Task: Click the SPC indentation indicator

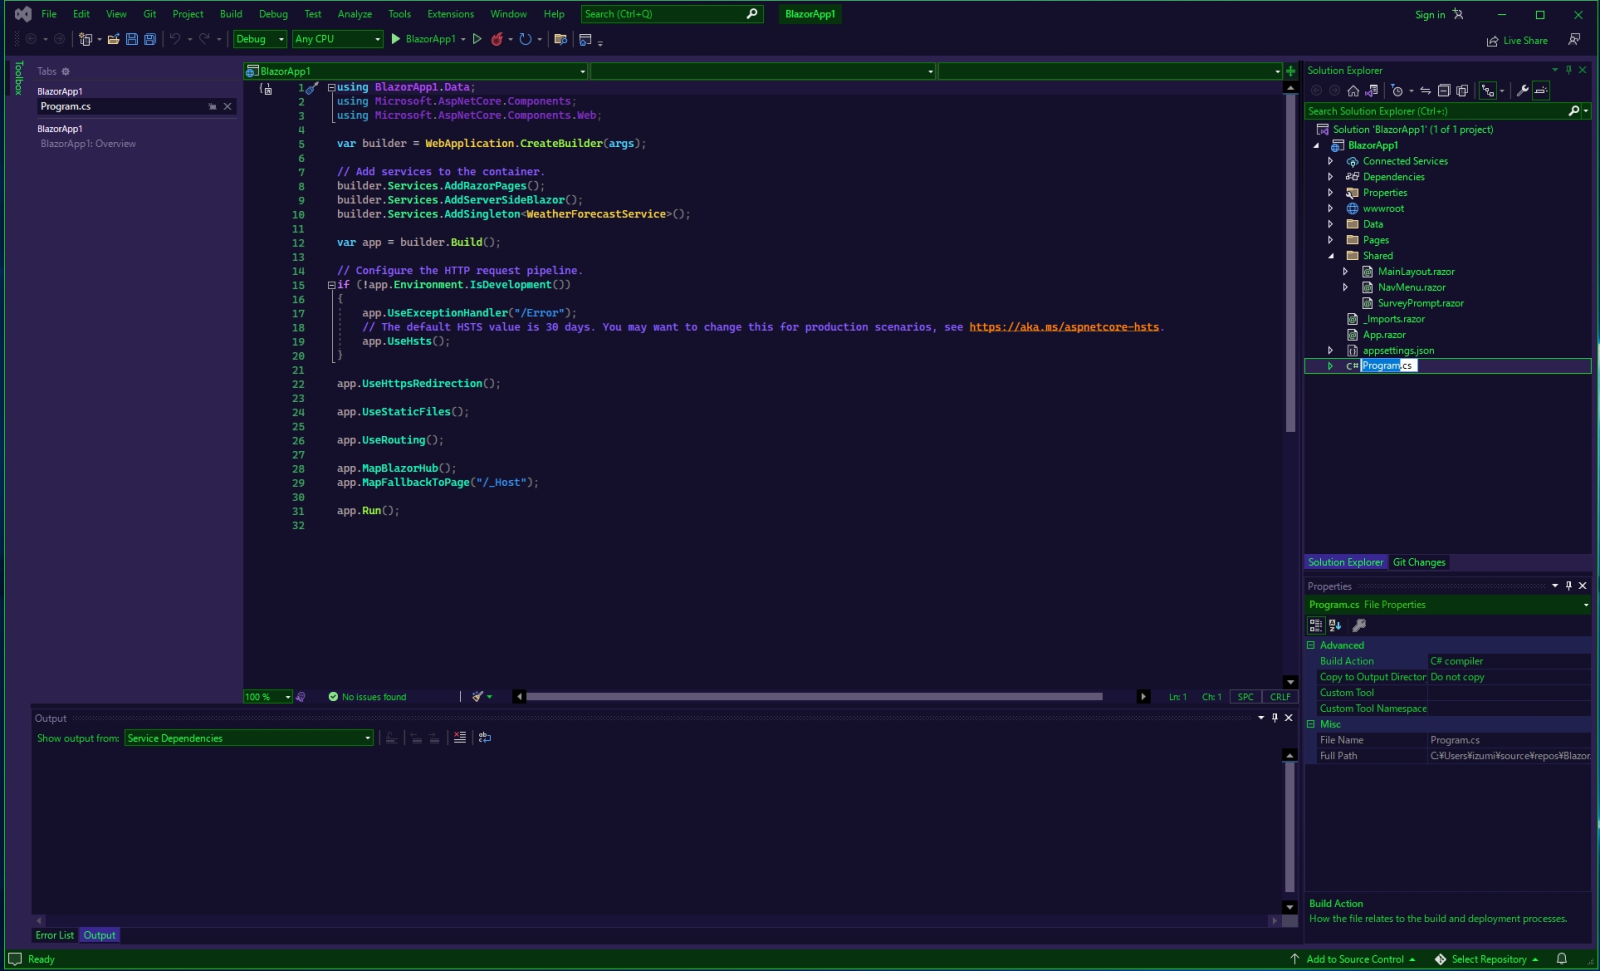Action: [x=1245, y=697]
